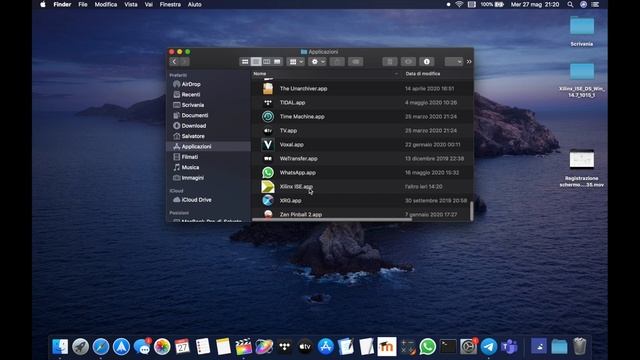The width and height of the screenshot is (640, 360).
Task: Switch Finder to list view
Action: click(256, 62)
